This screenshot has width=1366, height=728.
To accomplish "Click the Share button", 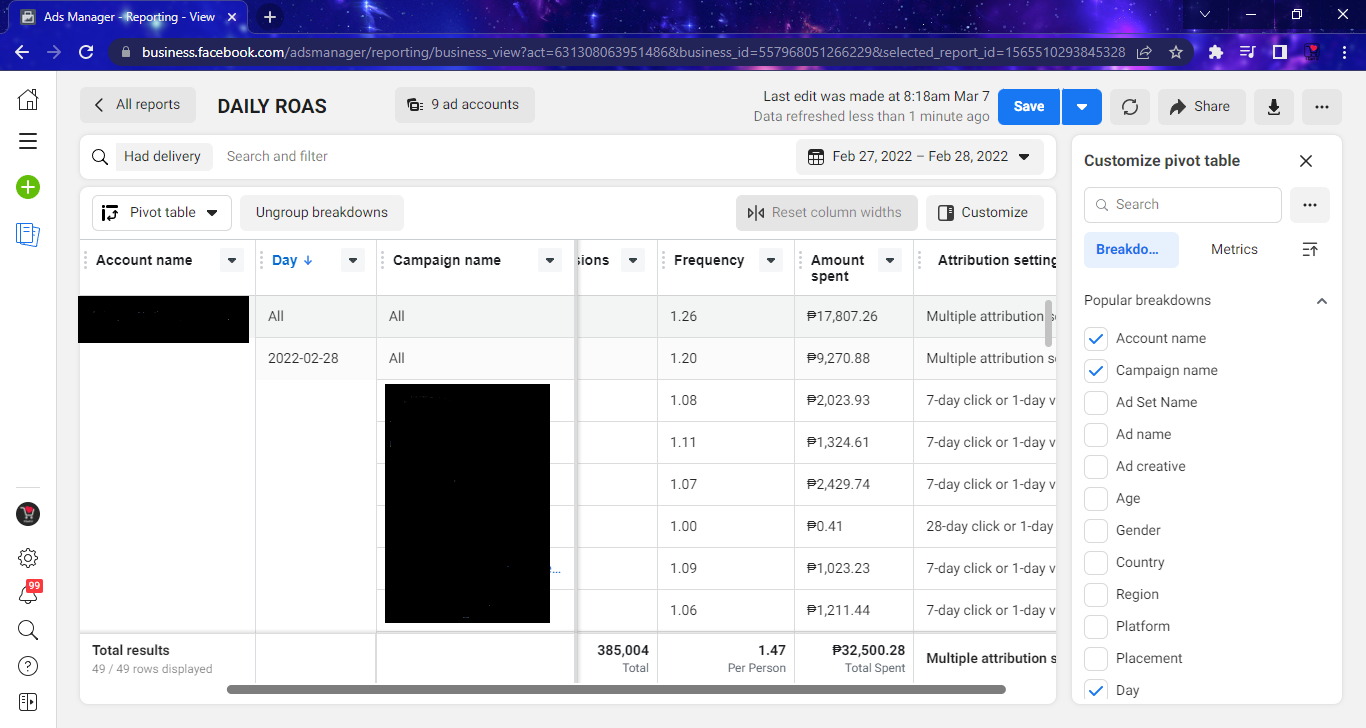I will point(1201,107).
